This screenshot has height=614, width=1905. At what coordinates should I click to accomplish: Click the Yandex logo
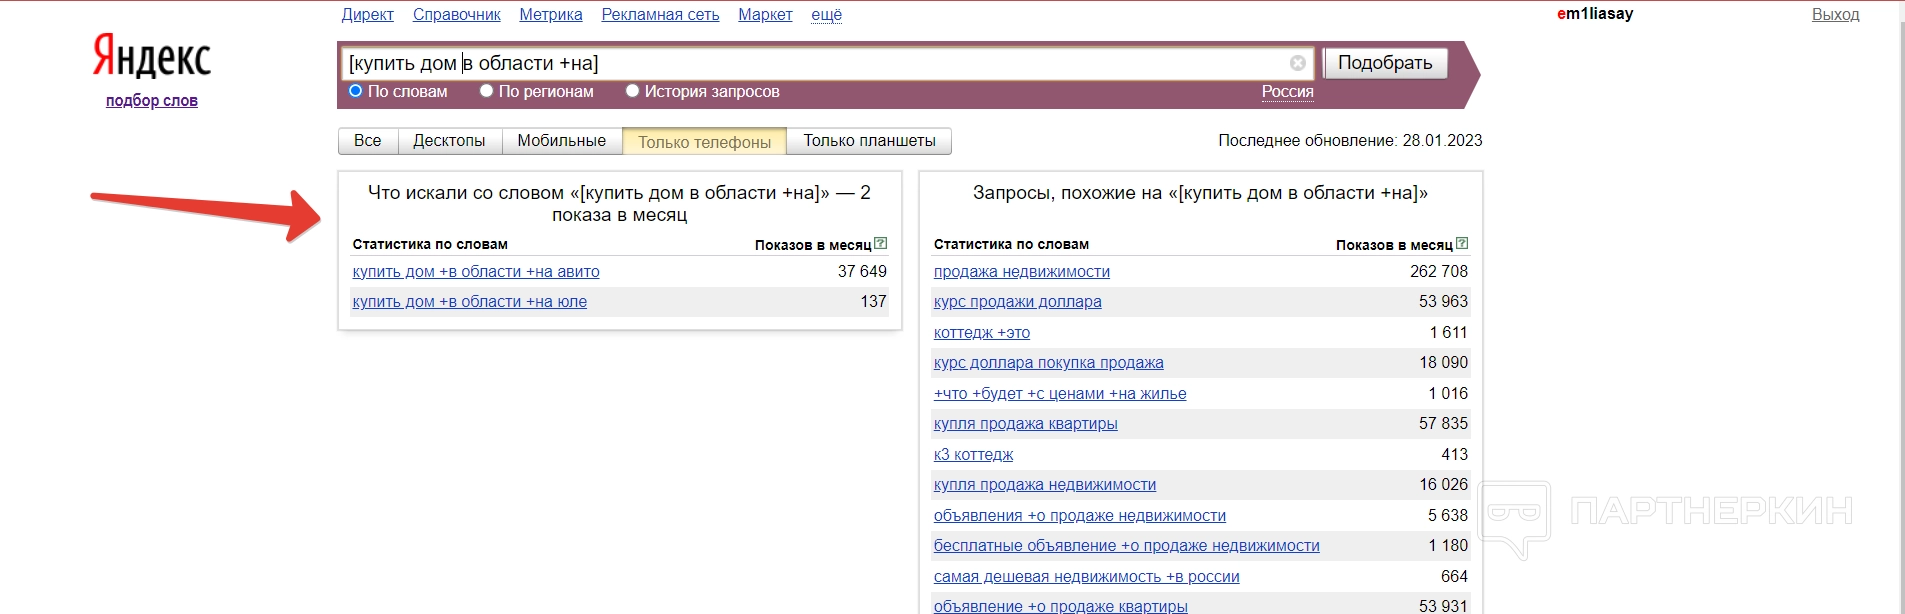click(152, 56)
